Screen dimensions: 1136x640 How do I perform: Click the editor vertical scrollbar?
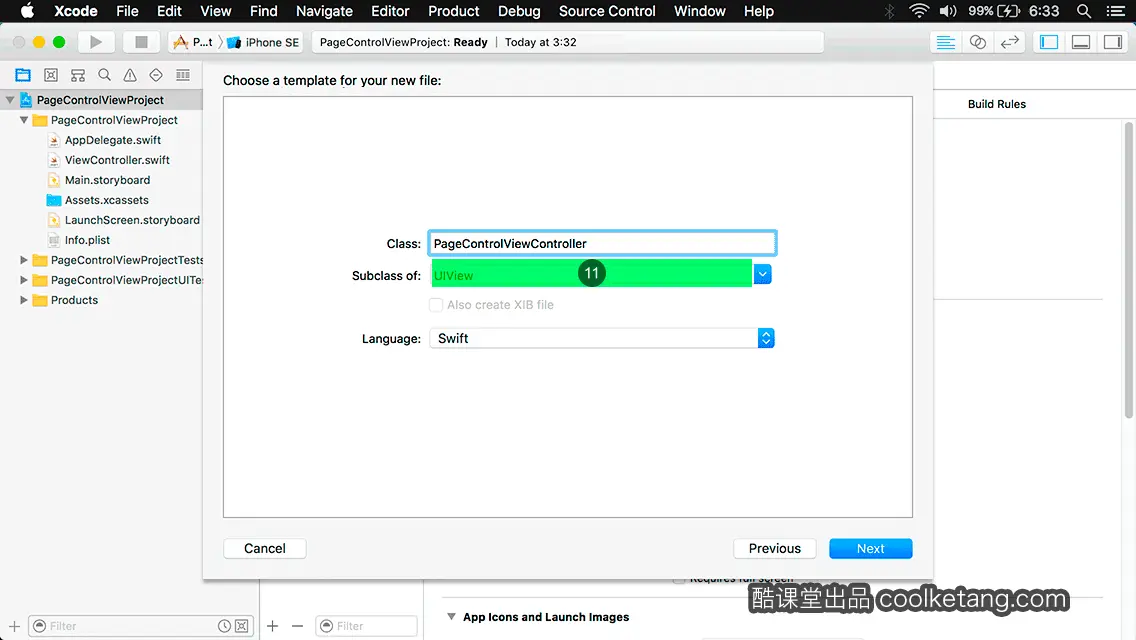coord(1128,270)
